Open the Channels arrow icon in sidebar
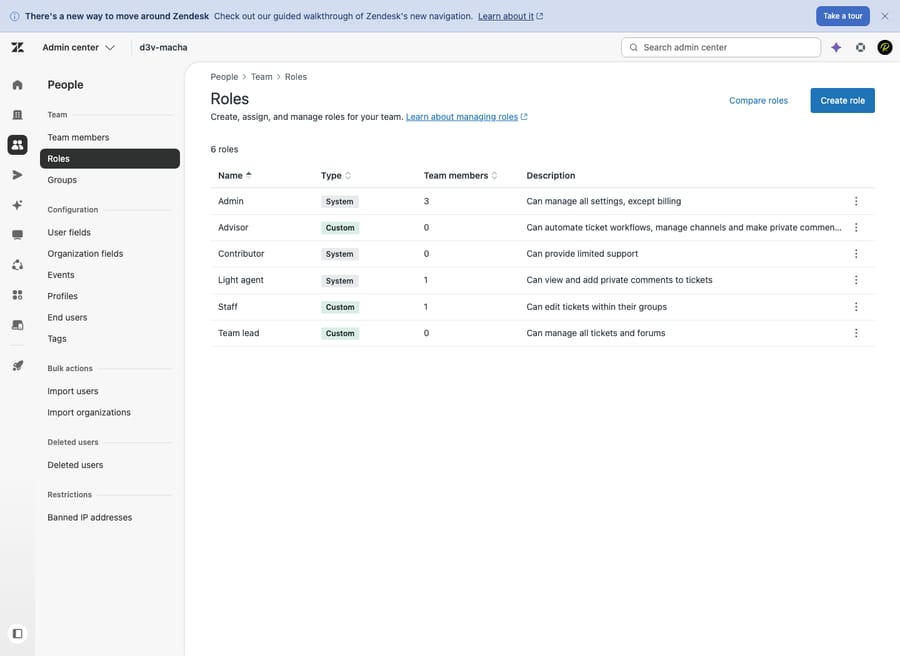 [x=17, y=175]
